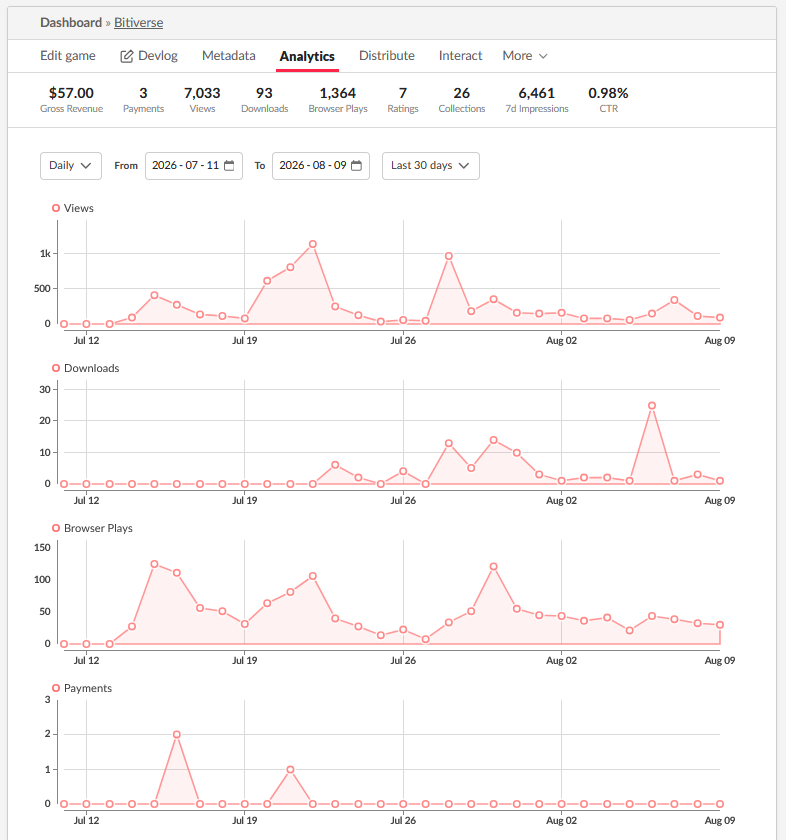Switch to the Distribute tab

click(387, 56)
